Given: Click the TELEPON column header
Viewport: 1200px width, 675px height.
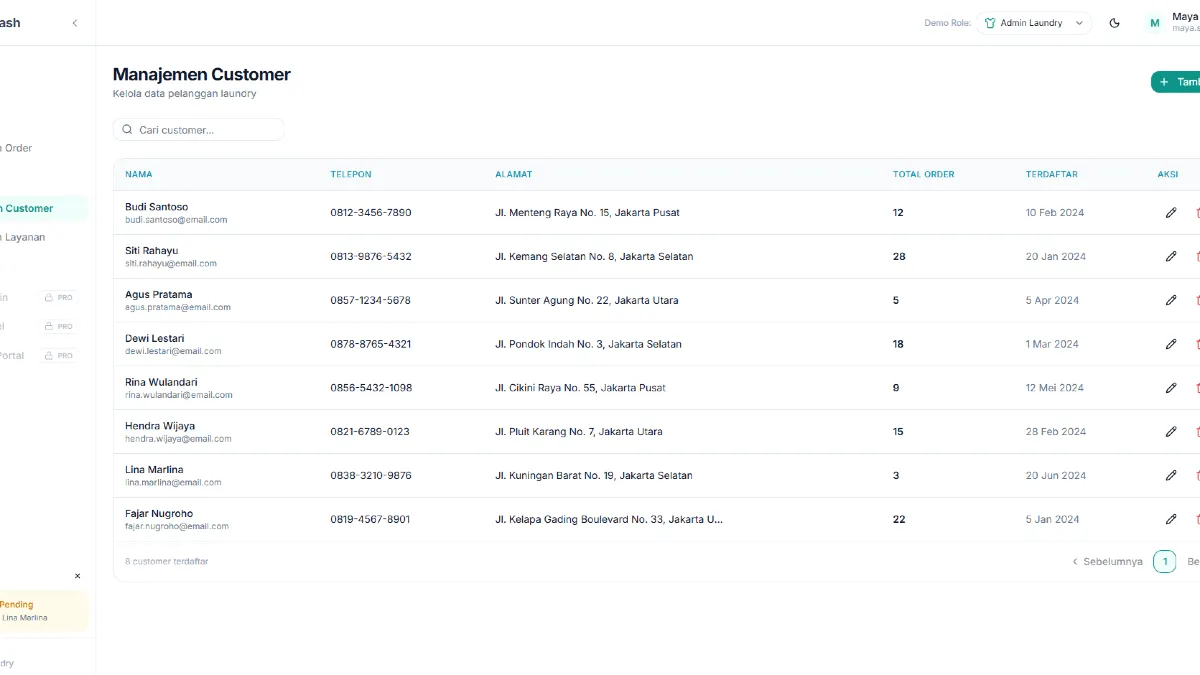Looking at the screenshot, I should click(x=351, y=174).
